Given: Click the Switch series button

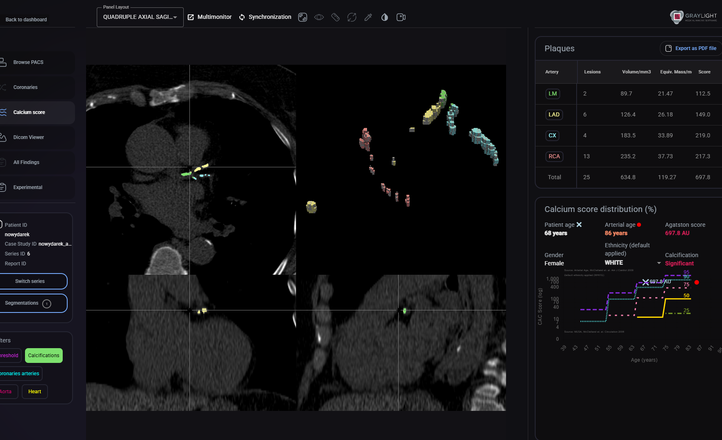Looking at the screenshot, I should point(33,281).
